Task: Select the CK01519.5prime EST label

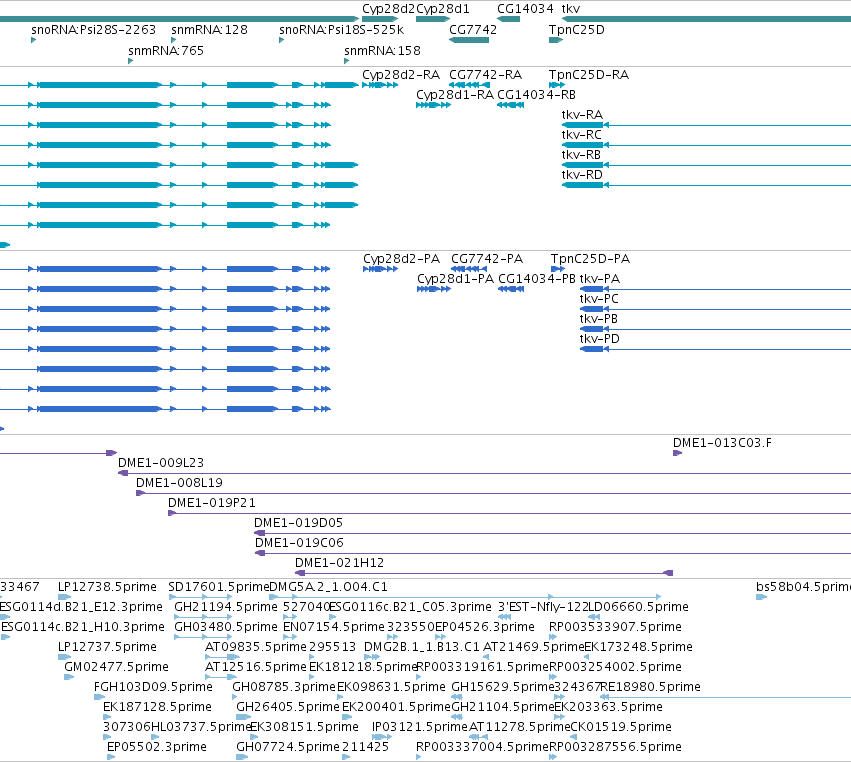Action: pos(621,728)
